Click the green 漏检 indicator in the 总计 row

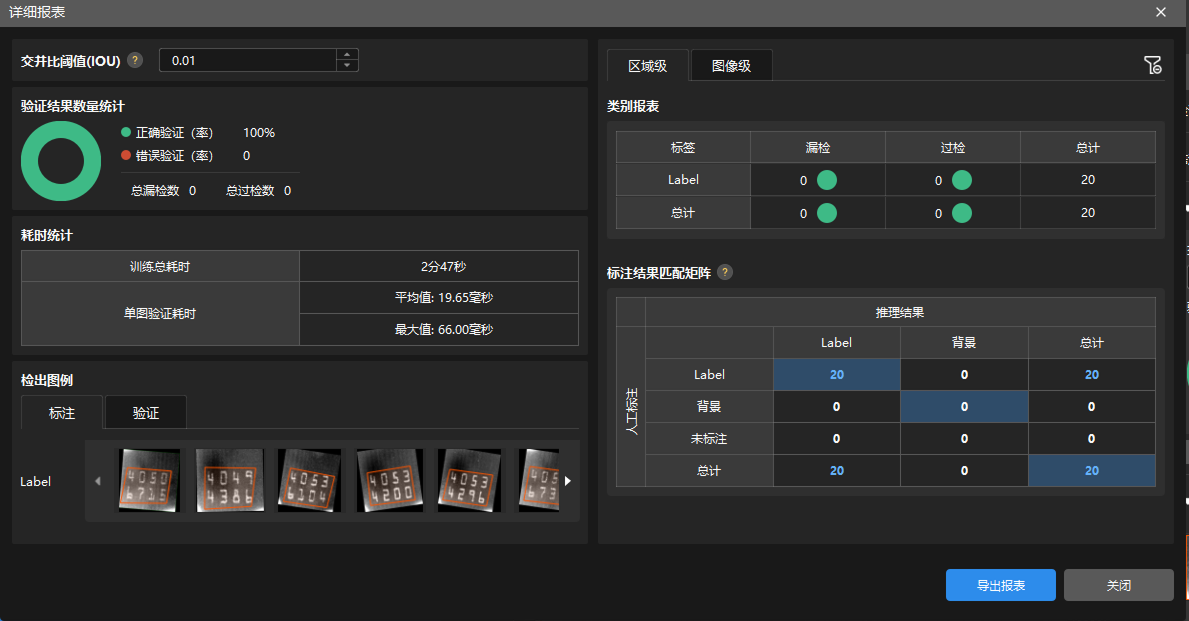pos(827,213)
